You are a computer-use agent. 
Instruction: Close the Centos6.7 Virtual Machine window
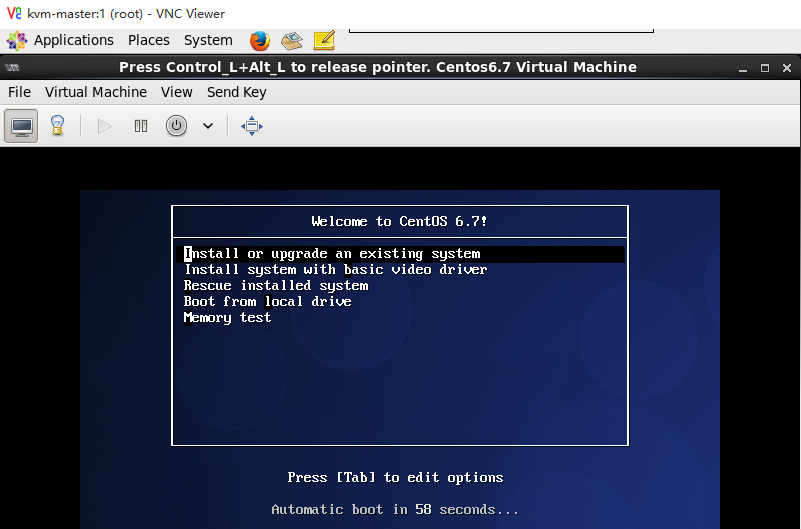[787, 68]
